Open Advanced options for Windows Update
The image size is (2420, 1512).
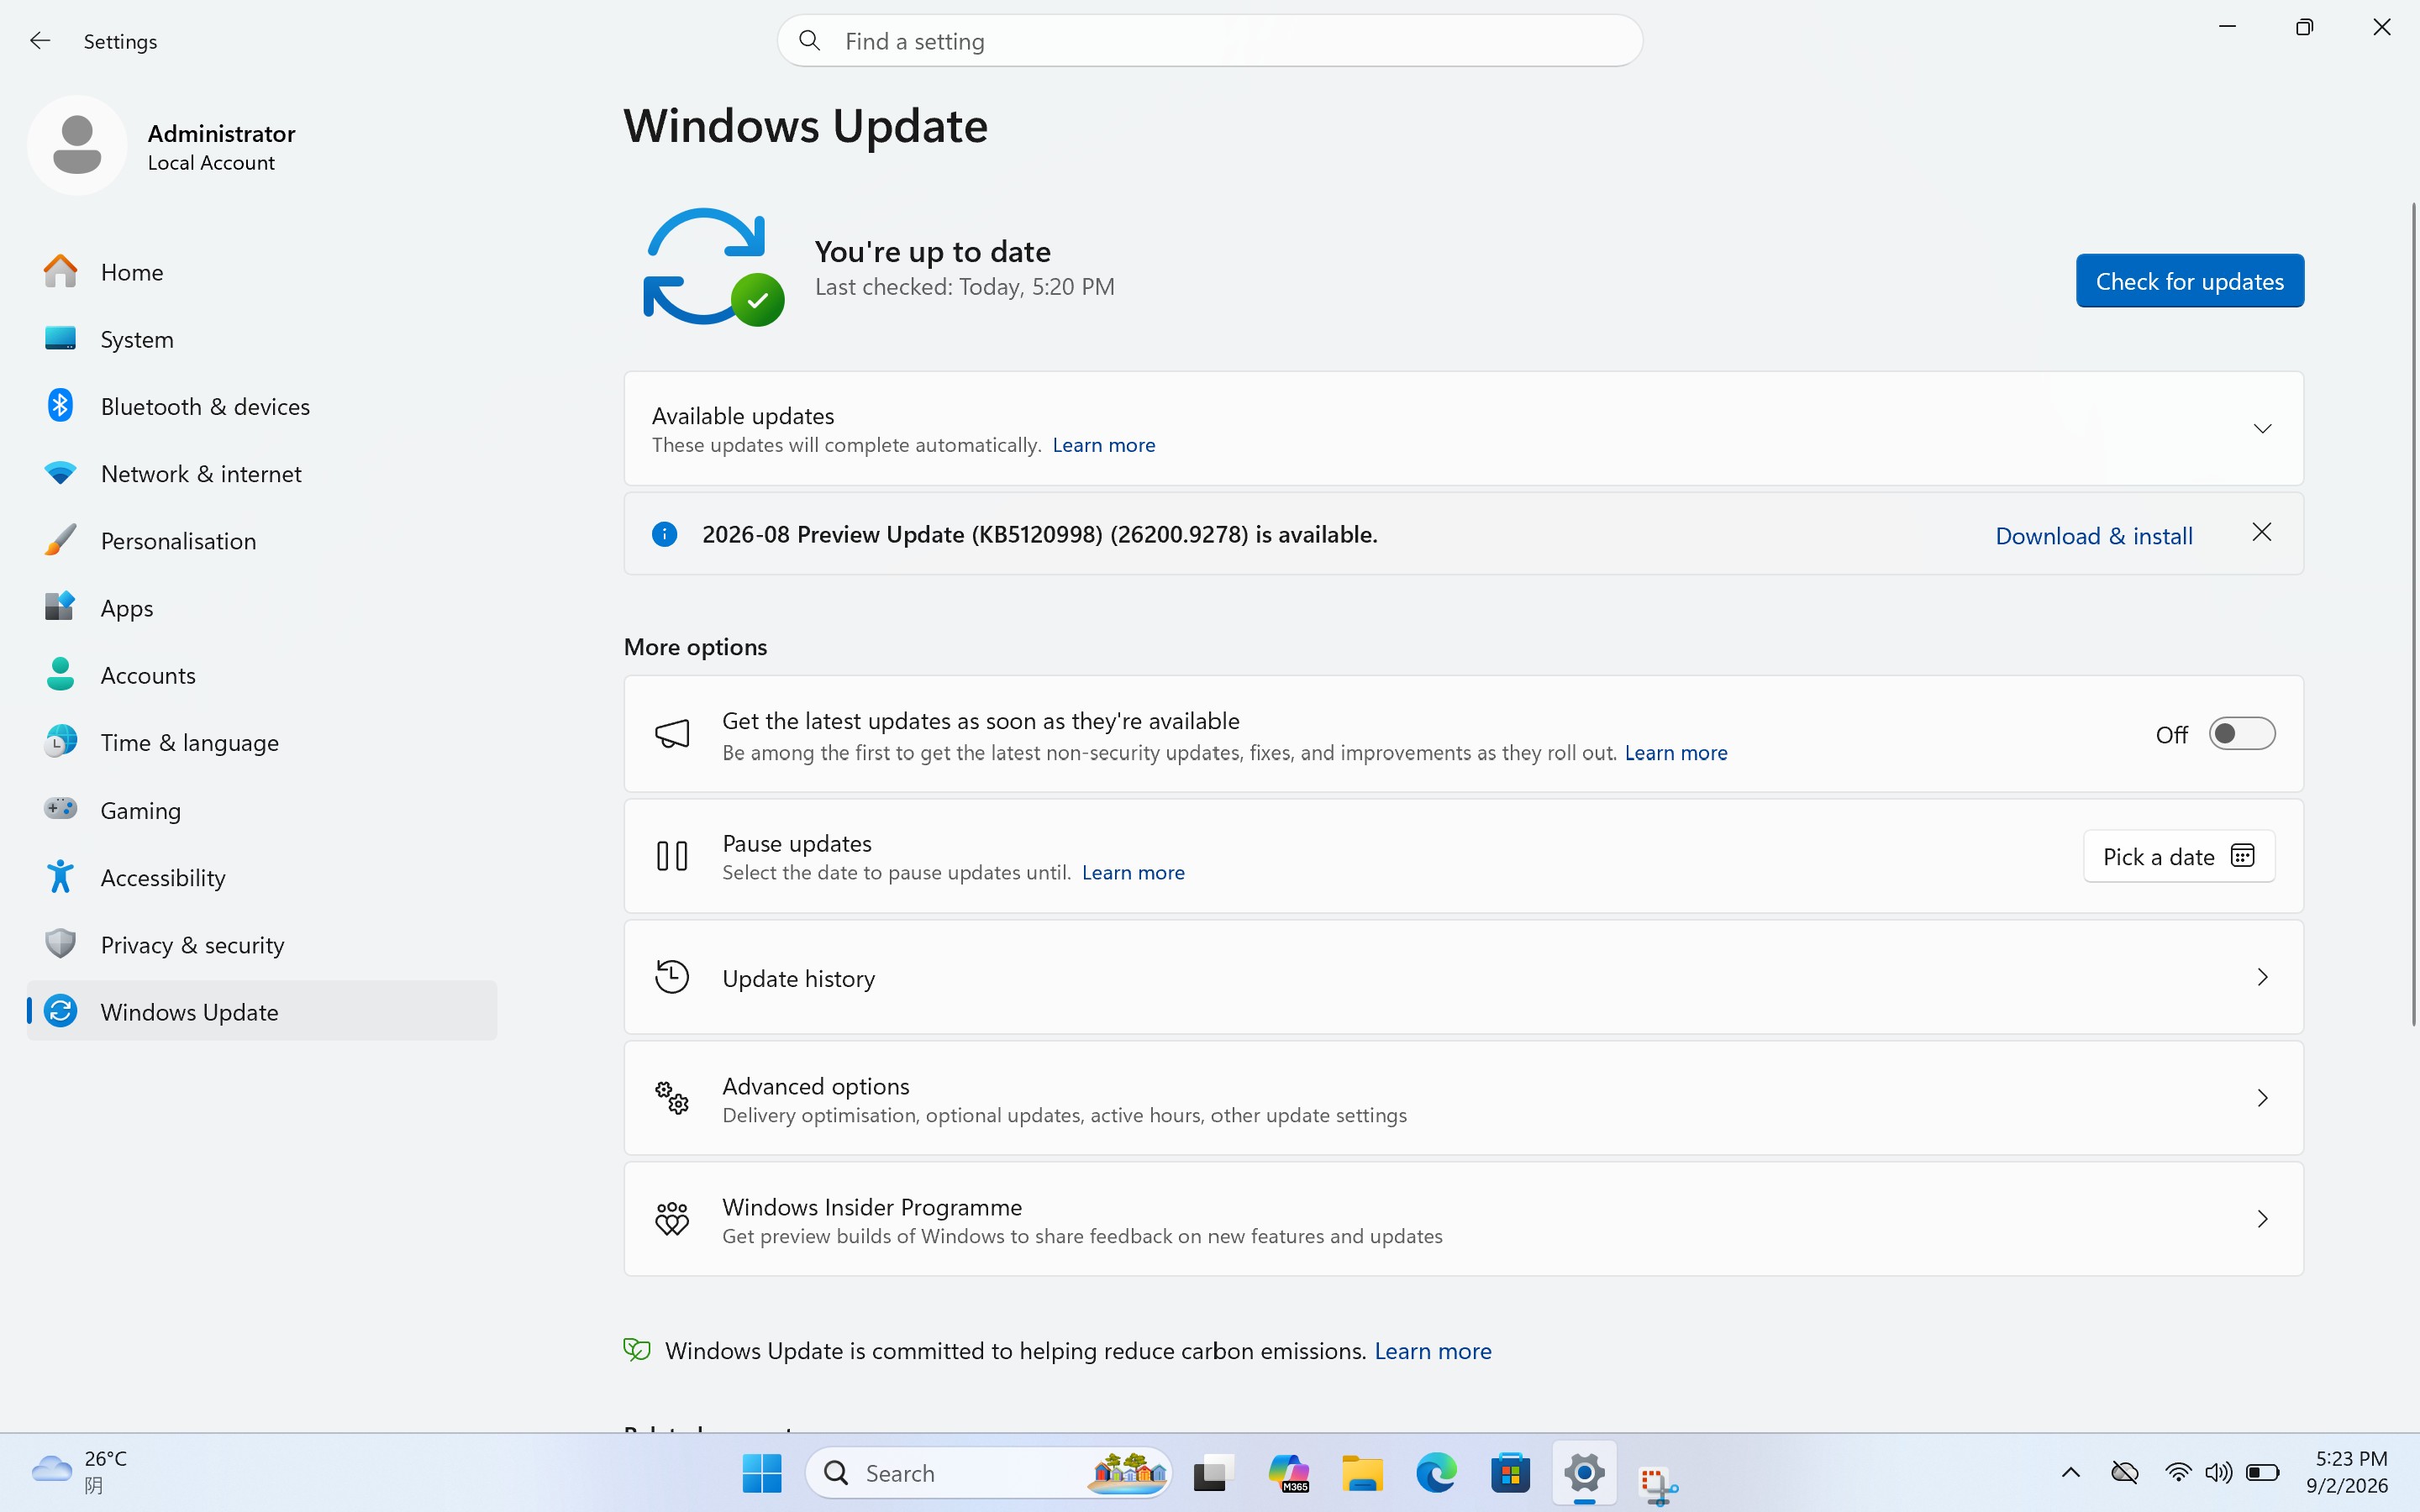click(1464, 1098)
